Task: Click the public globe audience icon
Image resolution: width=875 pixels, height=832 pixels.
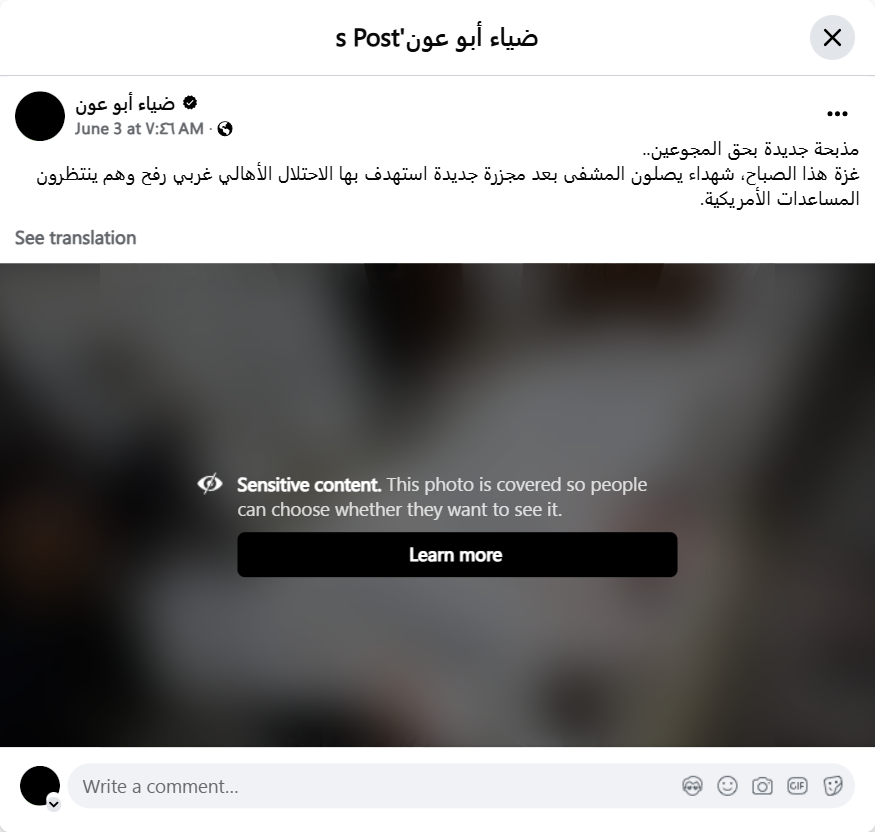Action: coord(225,129)
